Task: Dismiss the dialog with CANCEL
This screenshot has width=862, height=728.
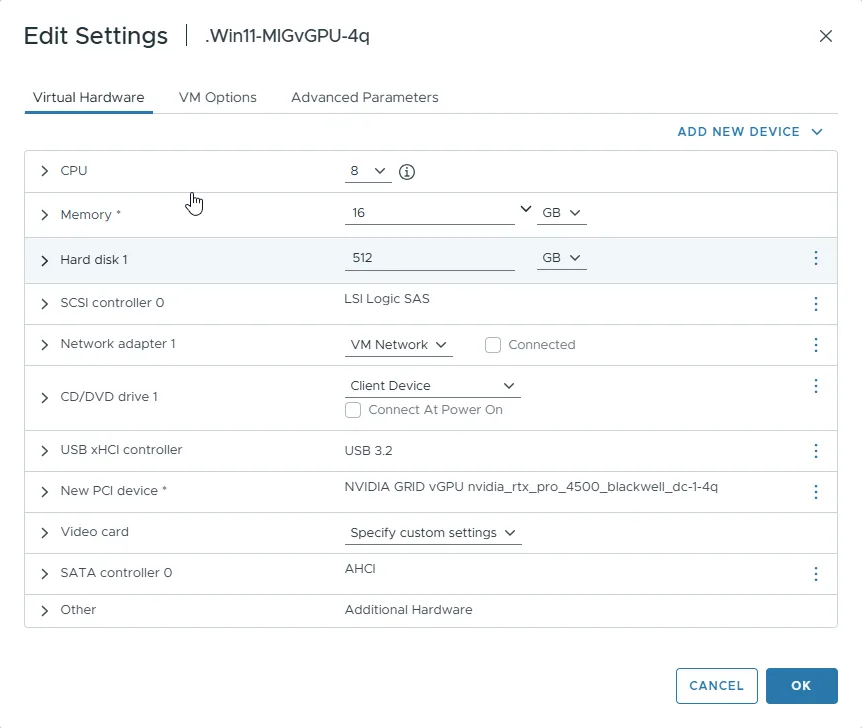Action: click(x=716, y=686)
